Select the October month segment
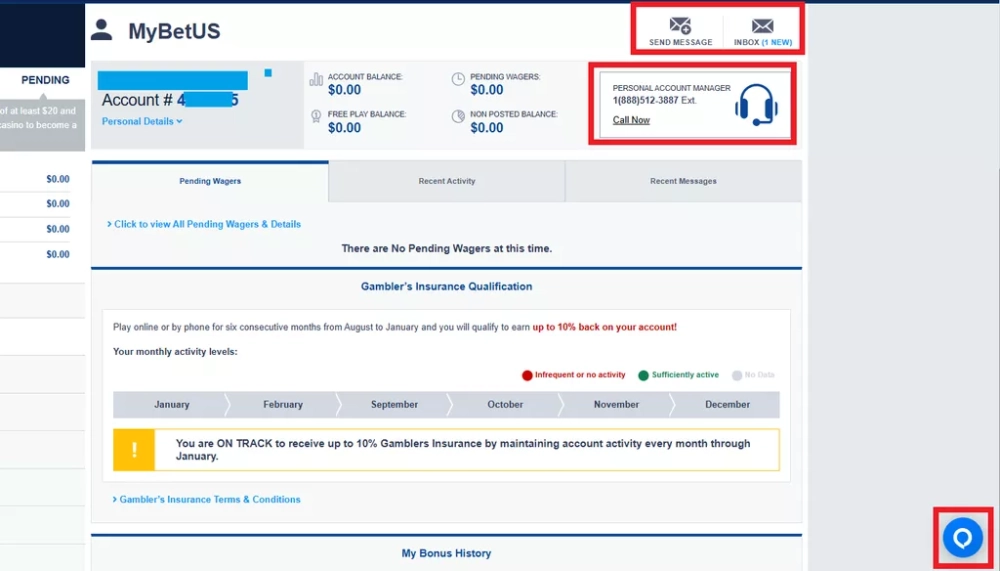Image resolution: width=1000 pixels, height=571 pixels. pos(505,404)
